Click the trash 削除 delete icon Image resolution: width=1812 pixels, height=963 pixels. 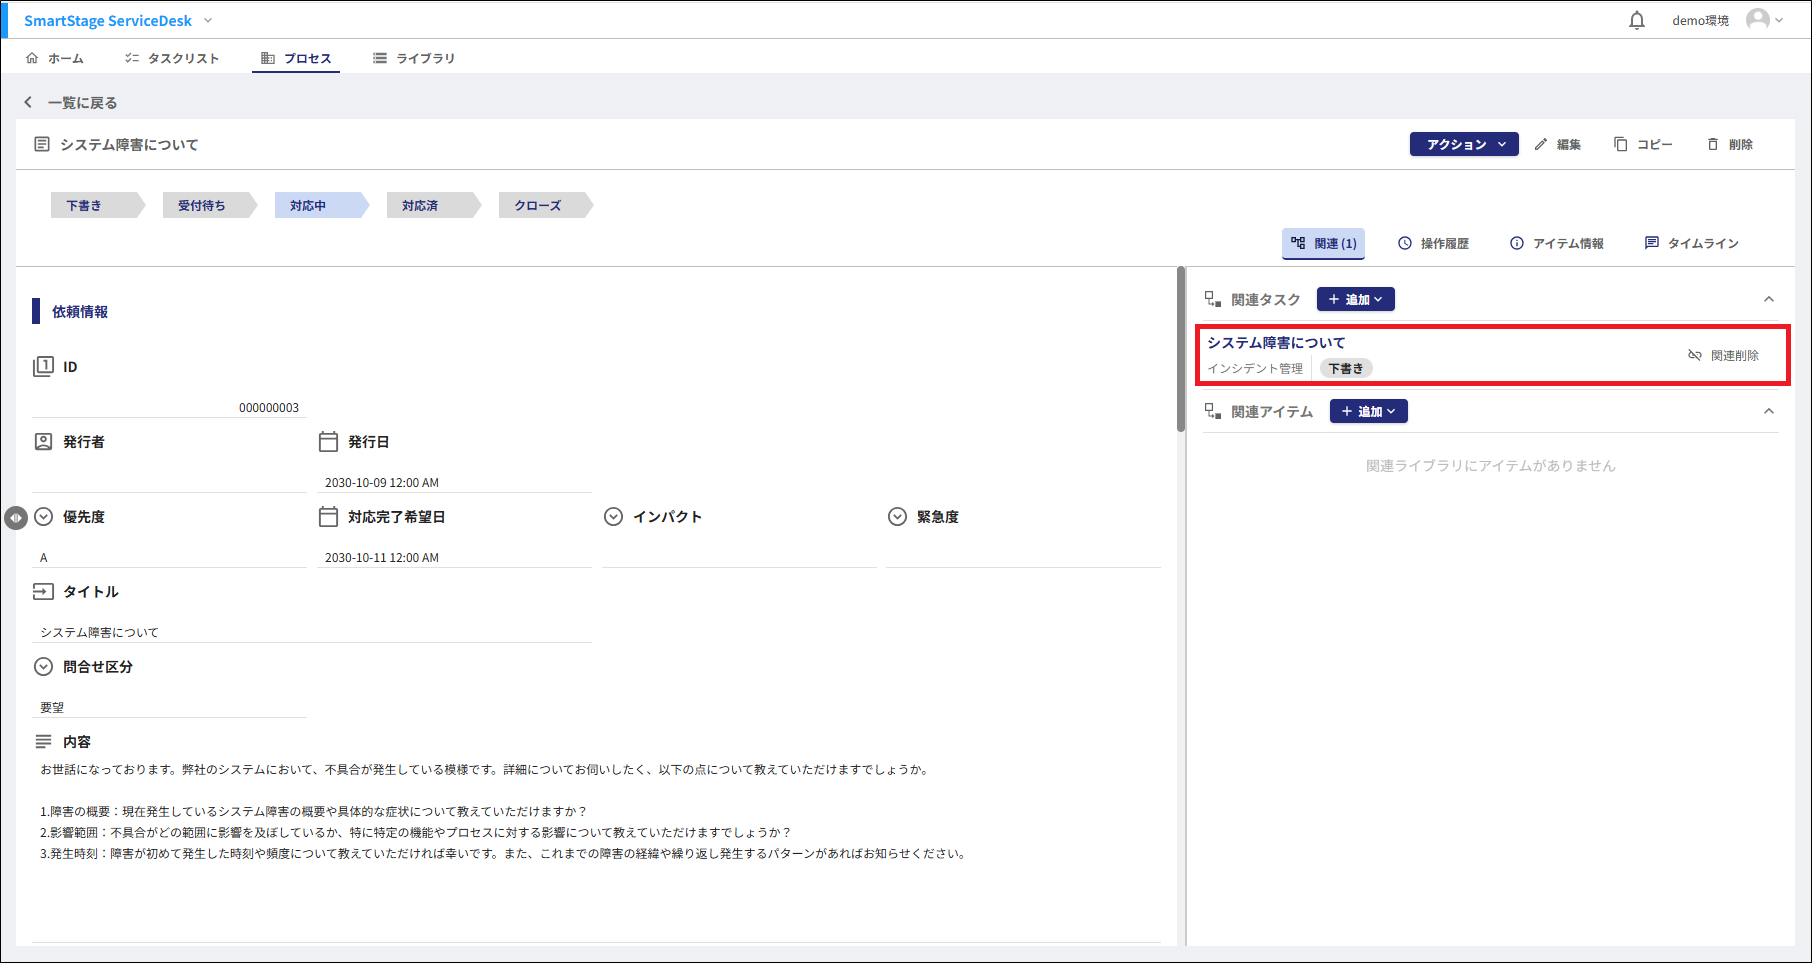coord(1713,145)
